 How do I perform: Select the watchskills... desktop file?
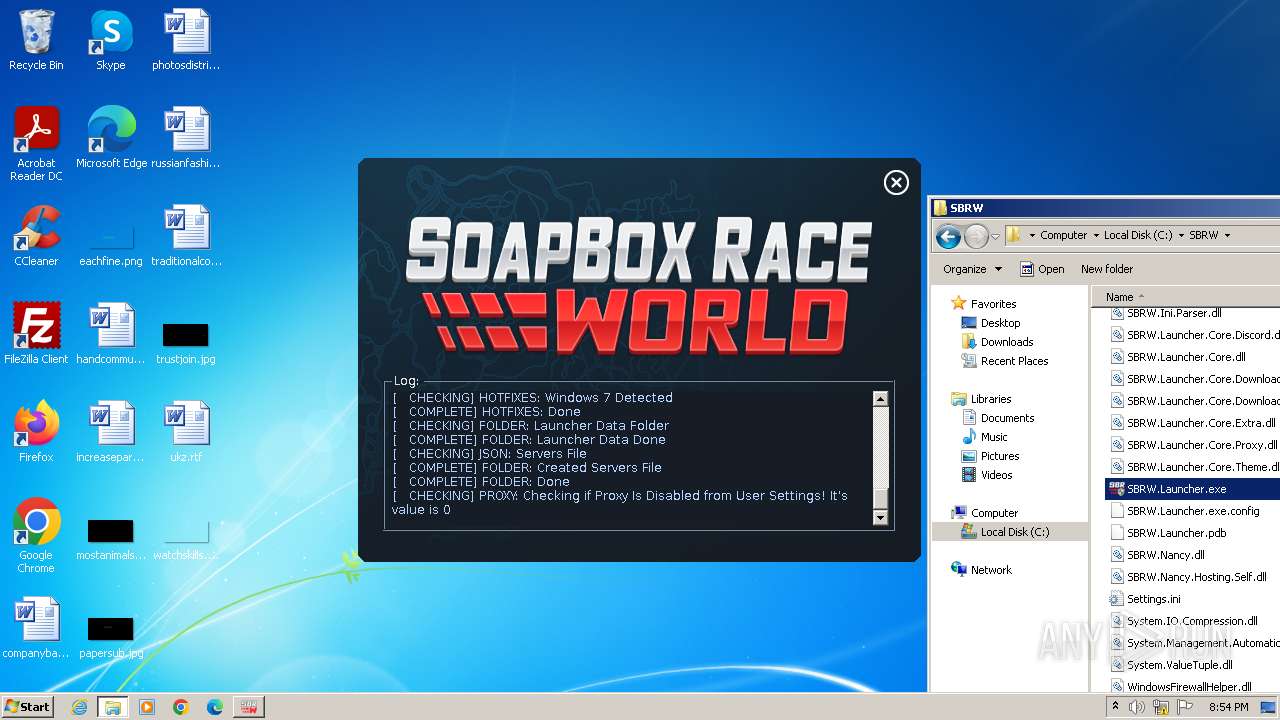(186, 540)
